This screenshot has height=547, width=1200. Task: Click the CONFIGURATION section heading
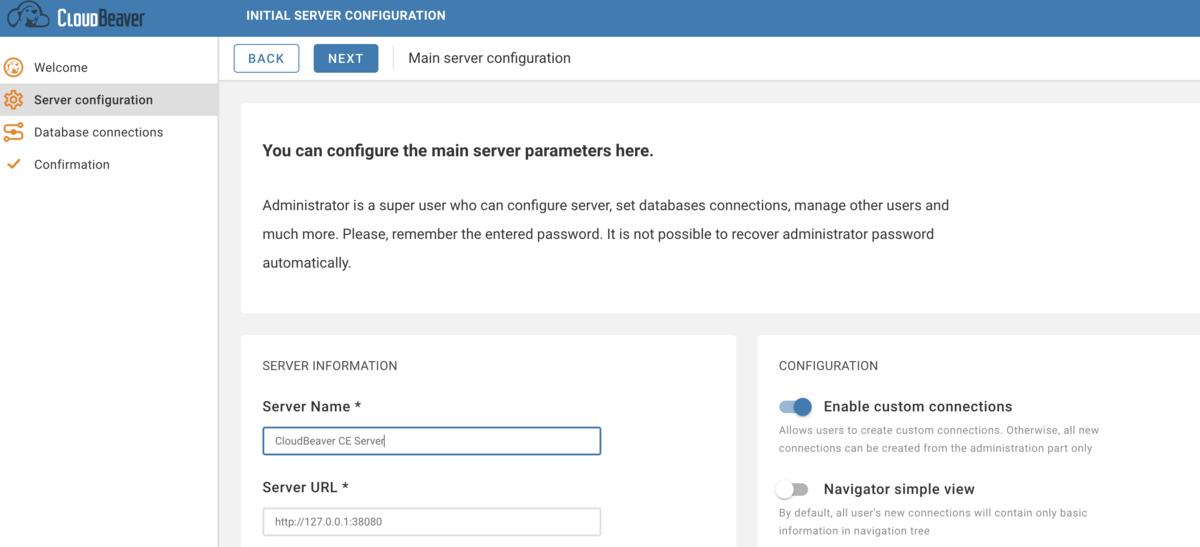pyautogui.click(x=829, y=366)
